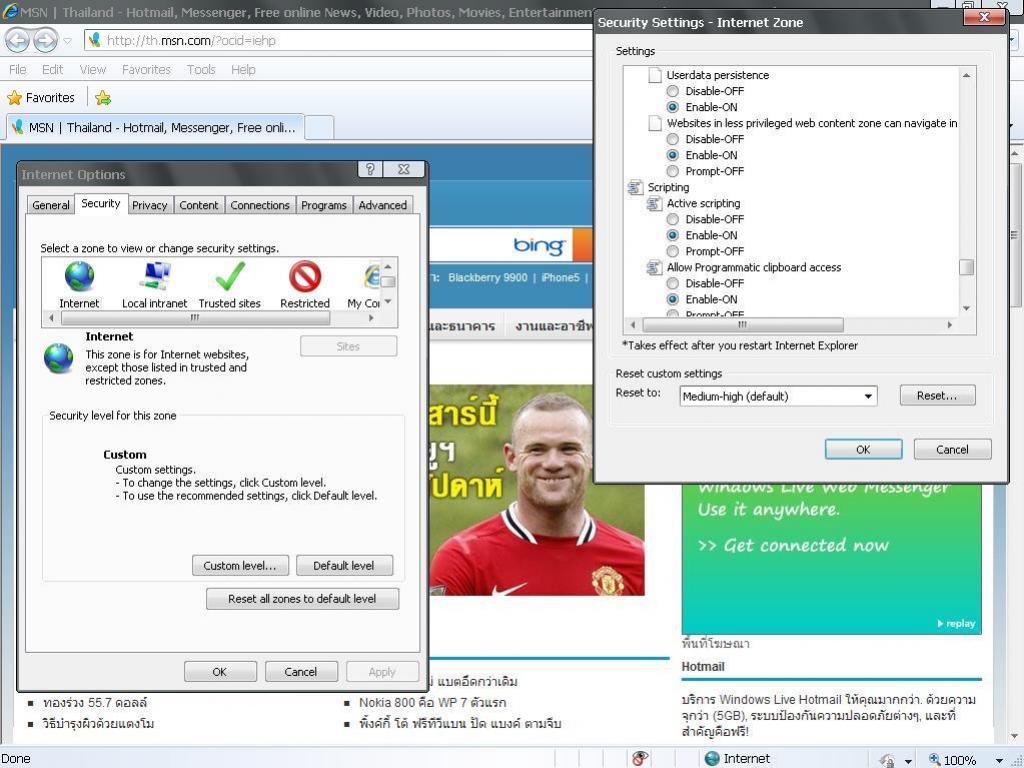Open the File menu

pos(18,70)
